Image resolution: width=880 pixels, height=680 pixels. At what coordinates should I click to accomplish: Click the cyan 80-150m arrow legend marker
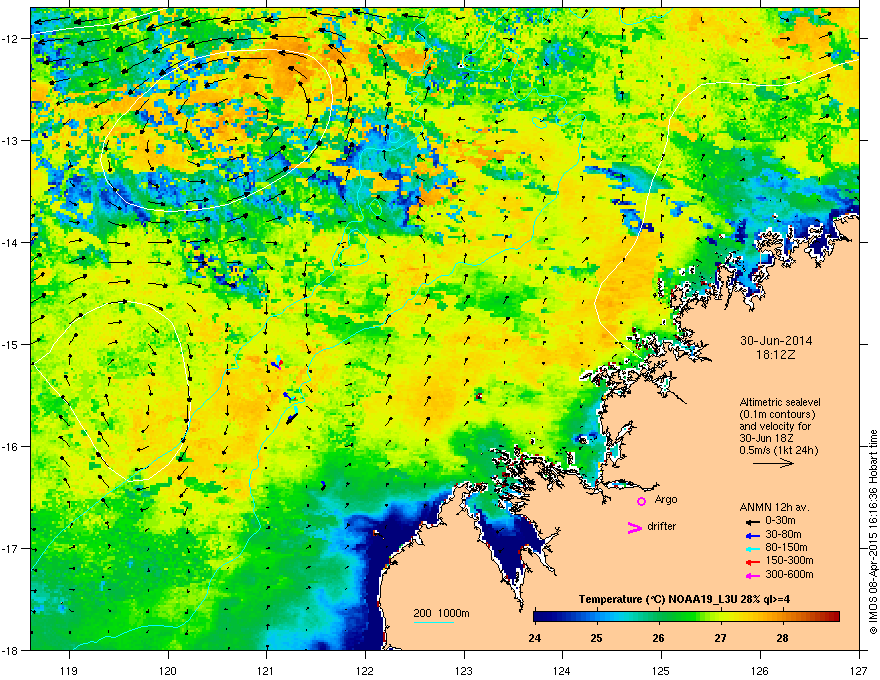point(752,548)
